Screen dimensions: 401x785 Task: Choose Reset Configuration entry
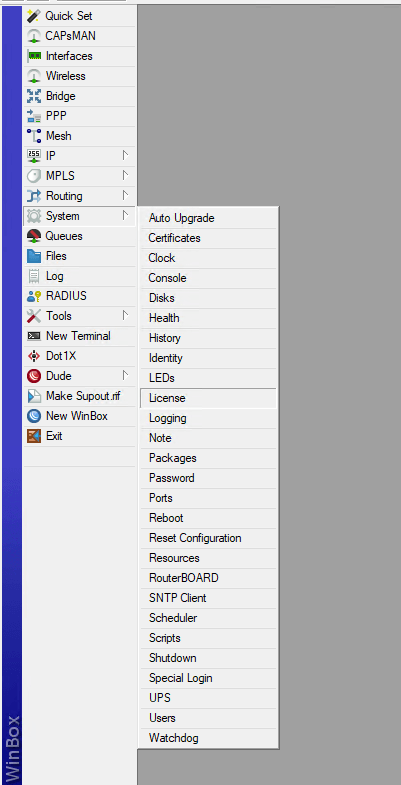208,539
